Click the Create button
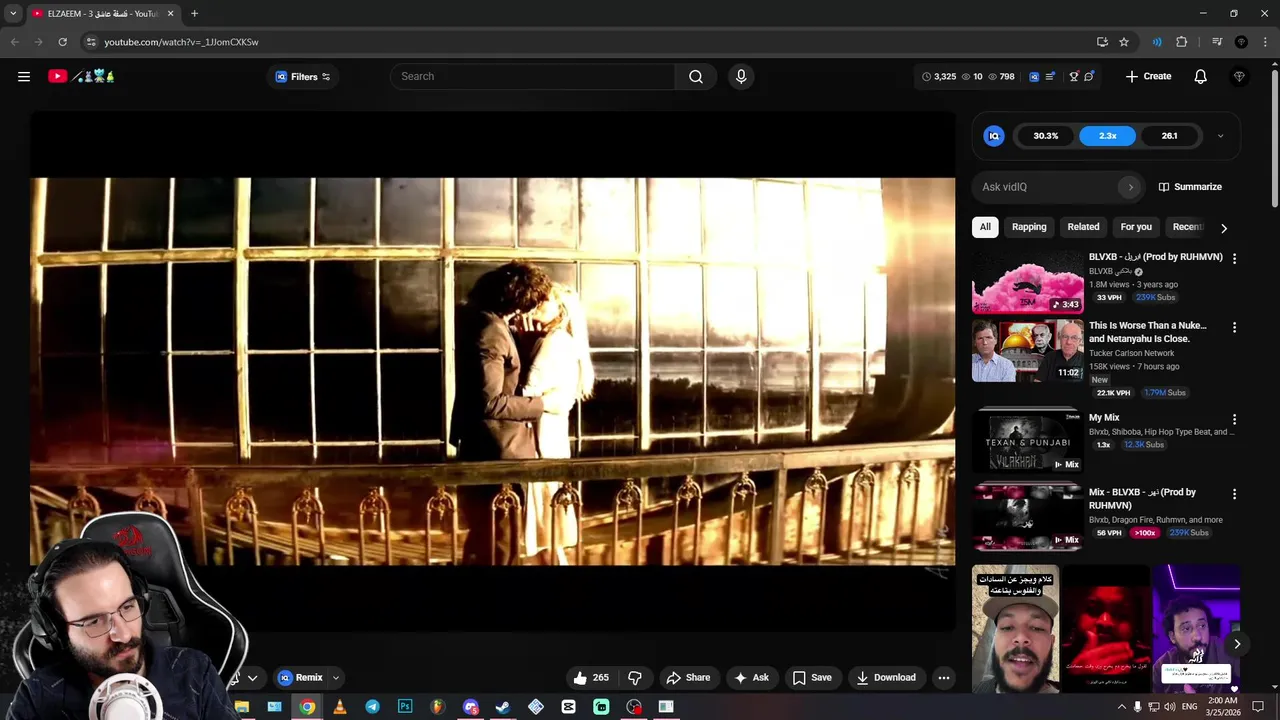Screen dimensions: 1280x720 point(1148,76)
